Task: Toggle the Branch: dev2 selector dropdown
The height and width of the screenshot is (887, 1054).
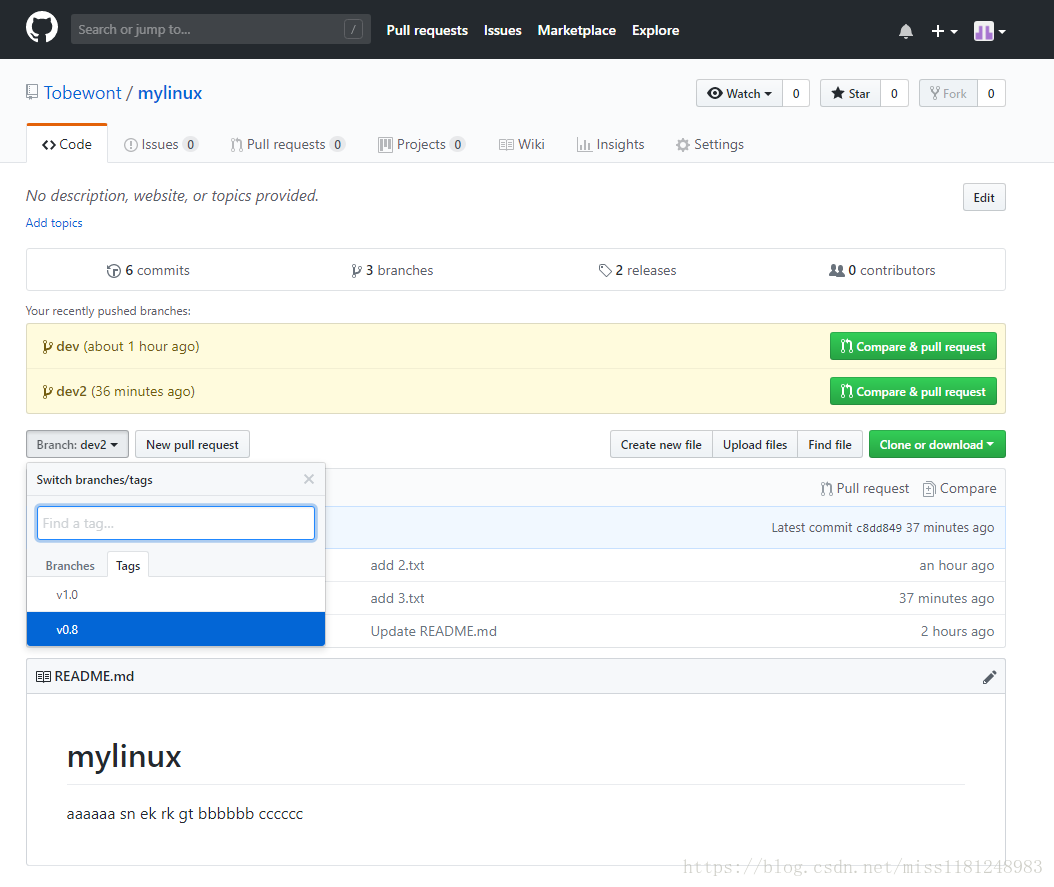Action: pyautogui.click(x=77, y=445)
